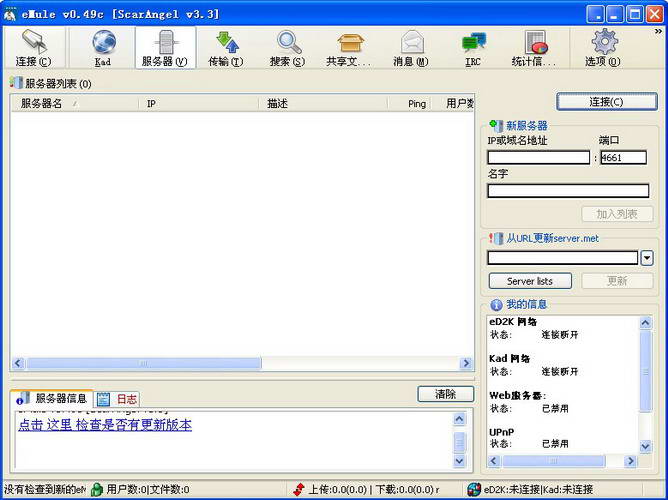Open Shared Files (共享文) page
Screen dimensions: 668x500
[x=349, y=47]
